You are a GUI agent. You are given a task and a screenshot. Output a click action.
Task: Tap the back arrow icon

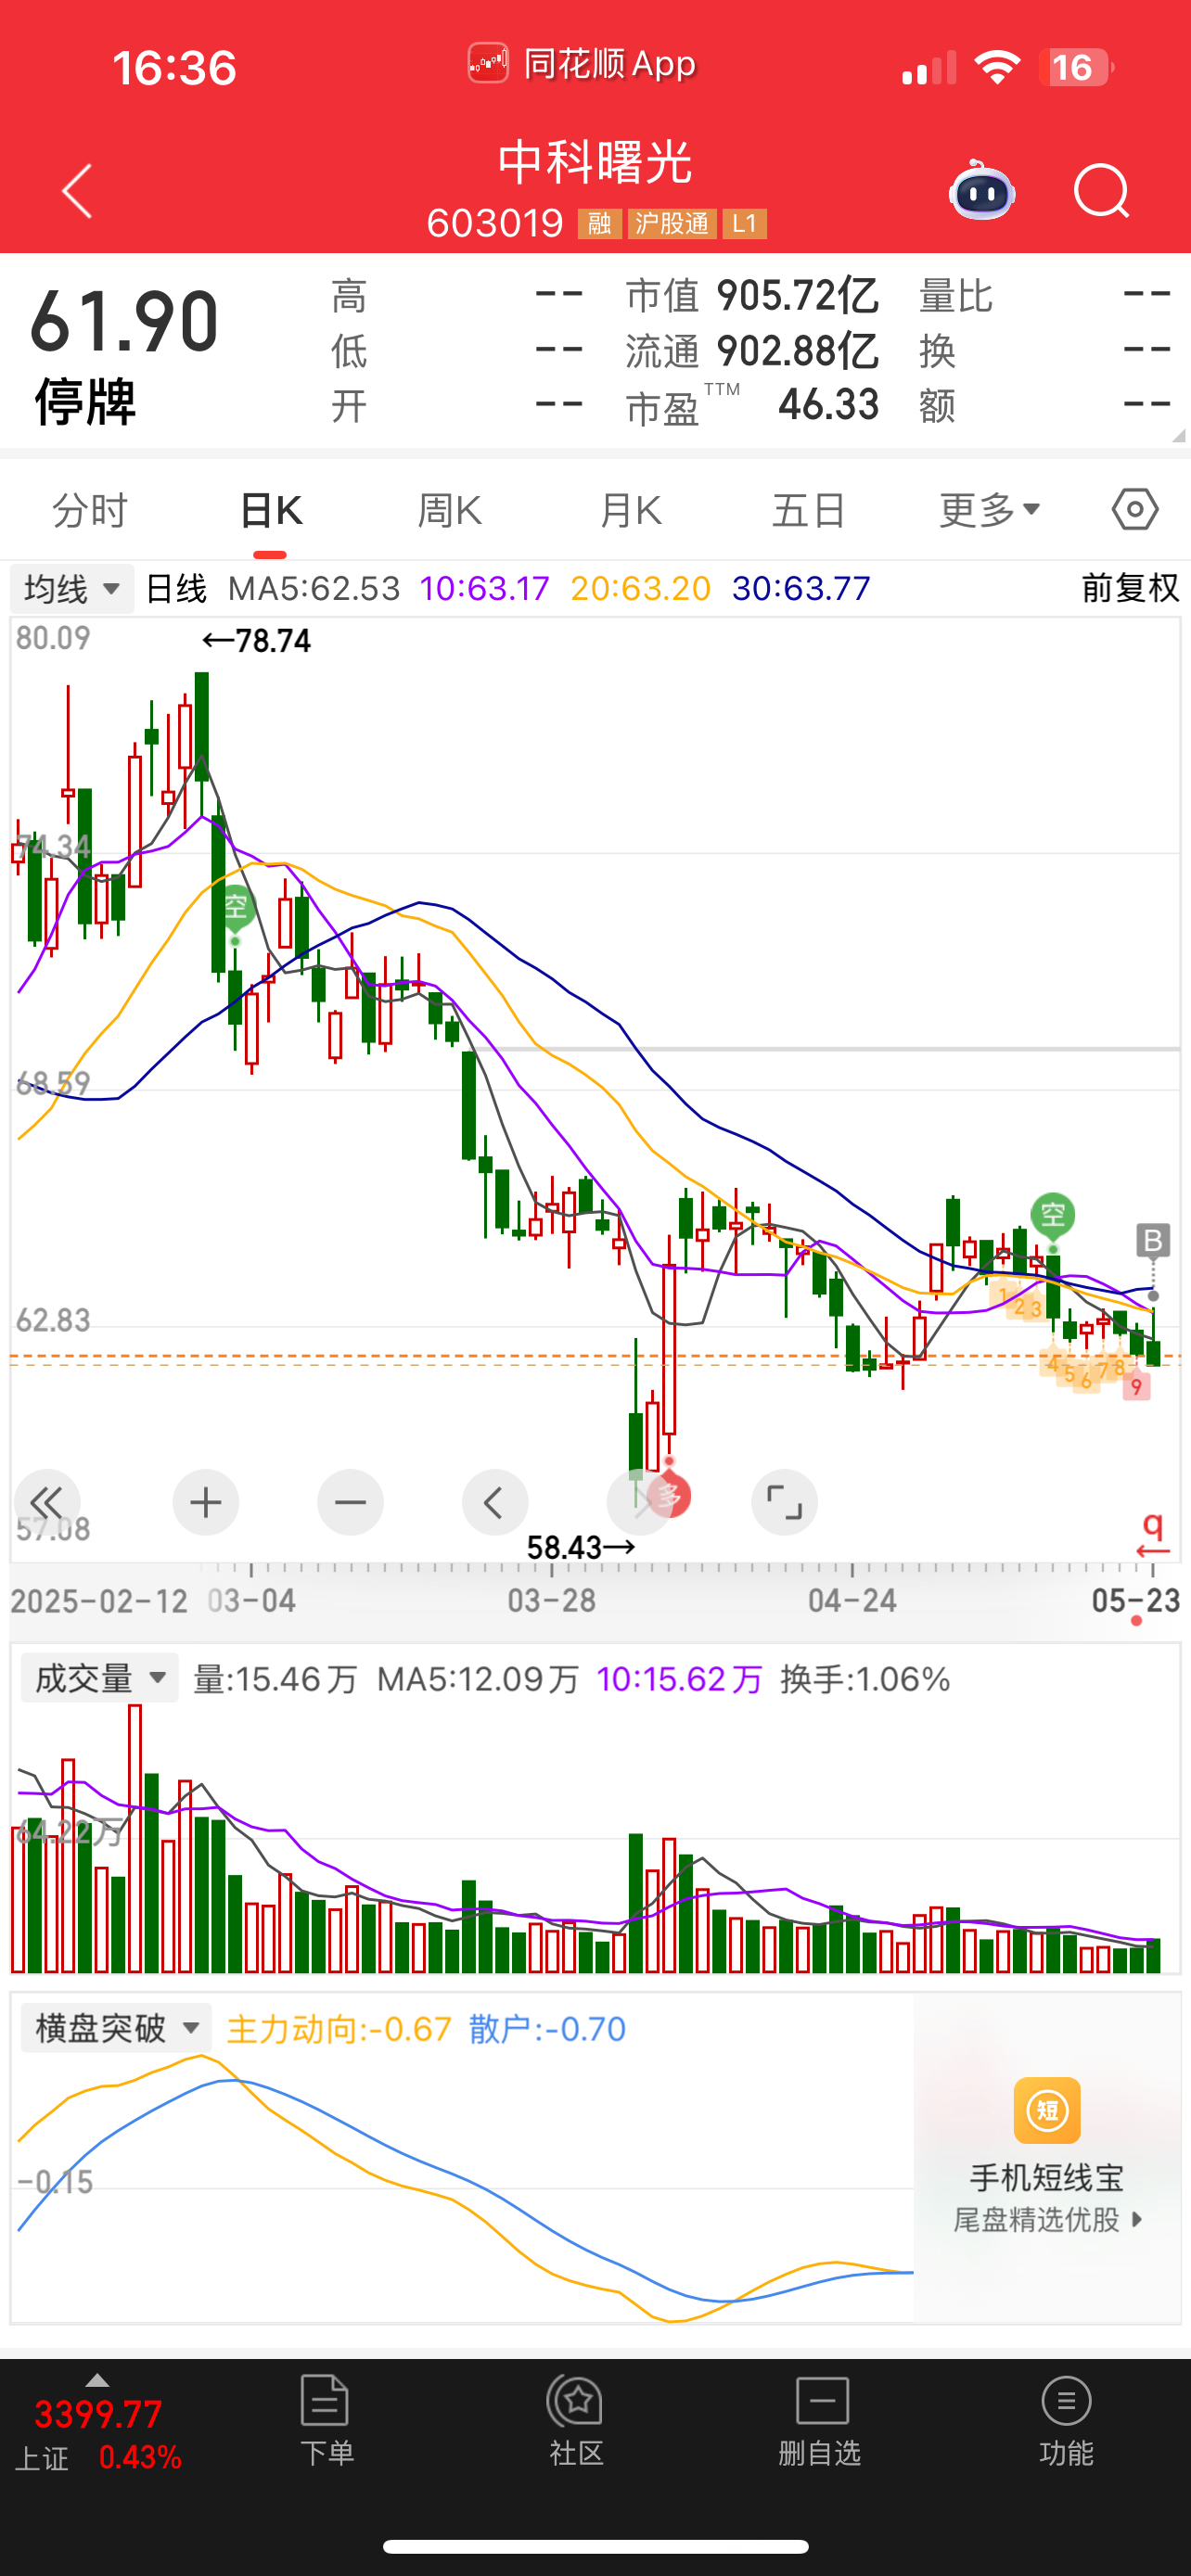click(77, 191)
